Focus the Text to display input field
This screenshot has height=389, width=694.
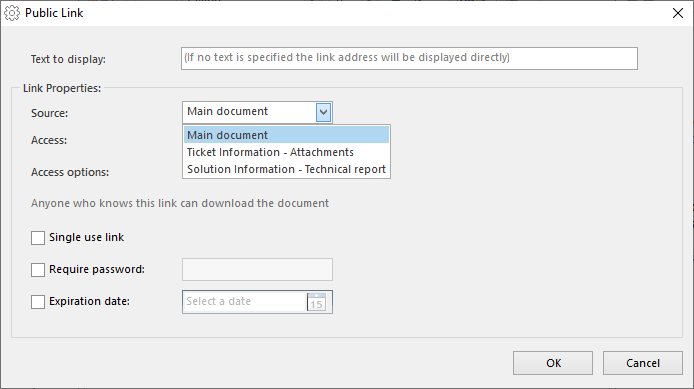pyautogui.click(x=409, y=58)
